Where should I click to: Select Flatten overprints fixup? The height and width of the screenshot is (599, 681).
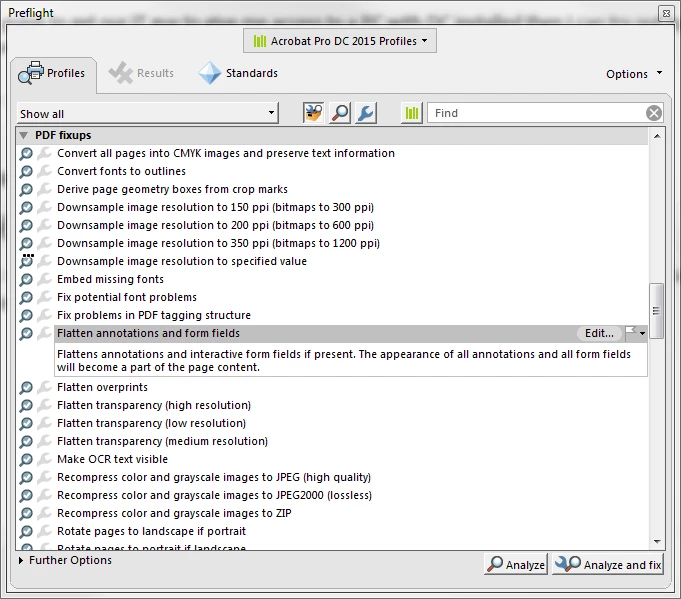click(102, 387)
